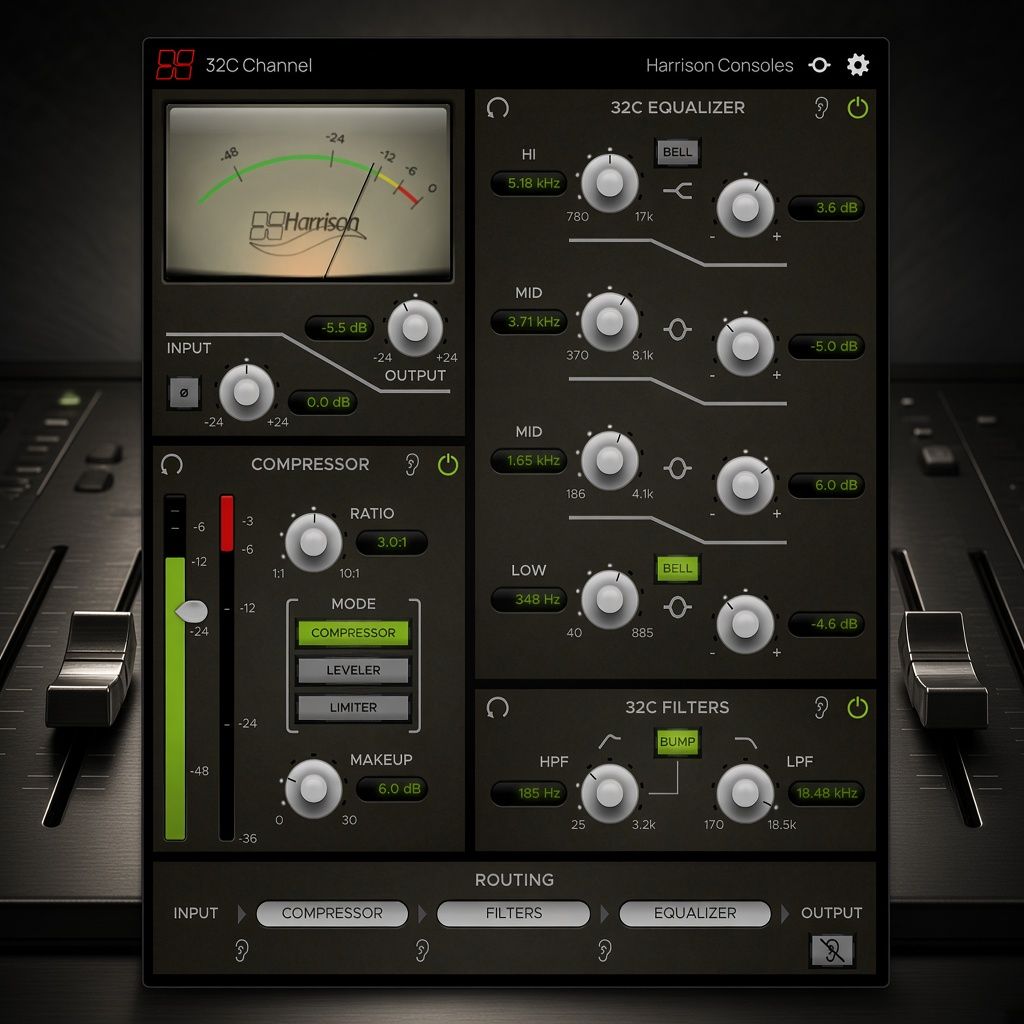This screenshot has width=1024, height=1024.
Task: Click the HI frequency 5.18 kHz value field
Action: (529, 184)
